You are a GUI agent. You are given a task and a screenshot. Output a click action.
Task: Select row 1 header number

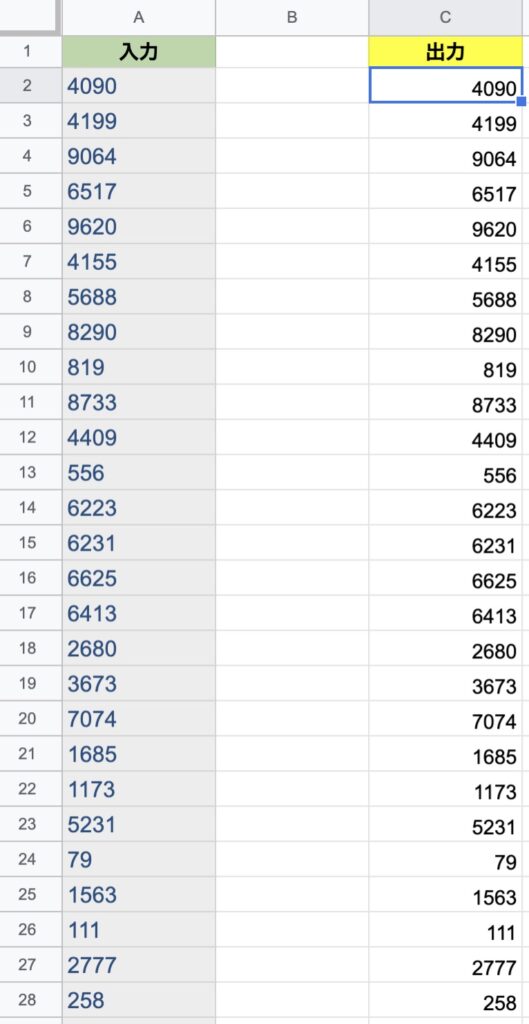27,52
